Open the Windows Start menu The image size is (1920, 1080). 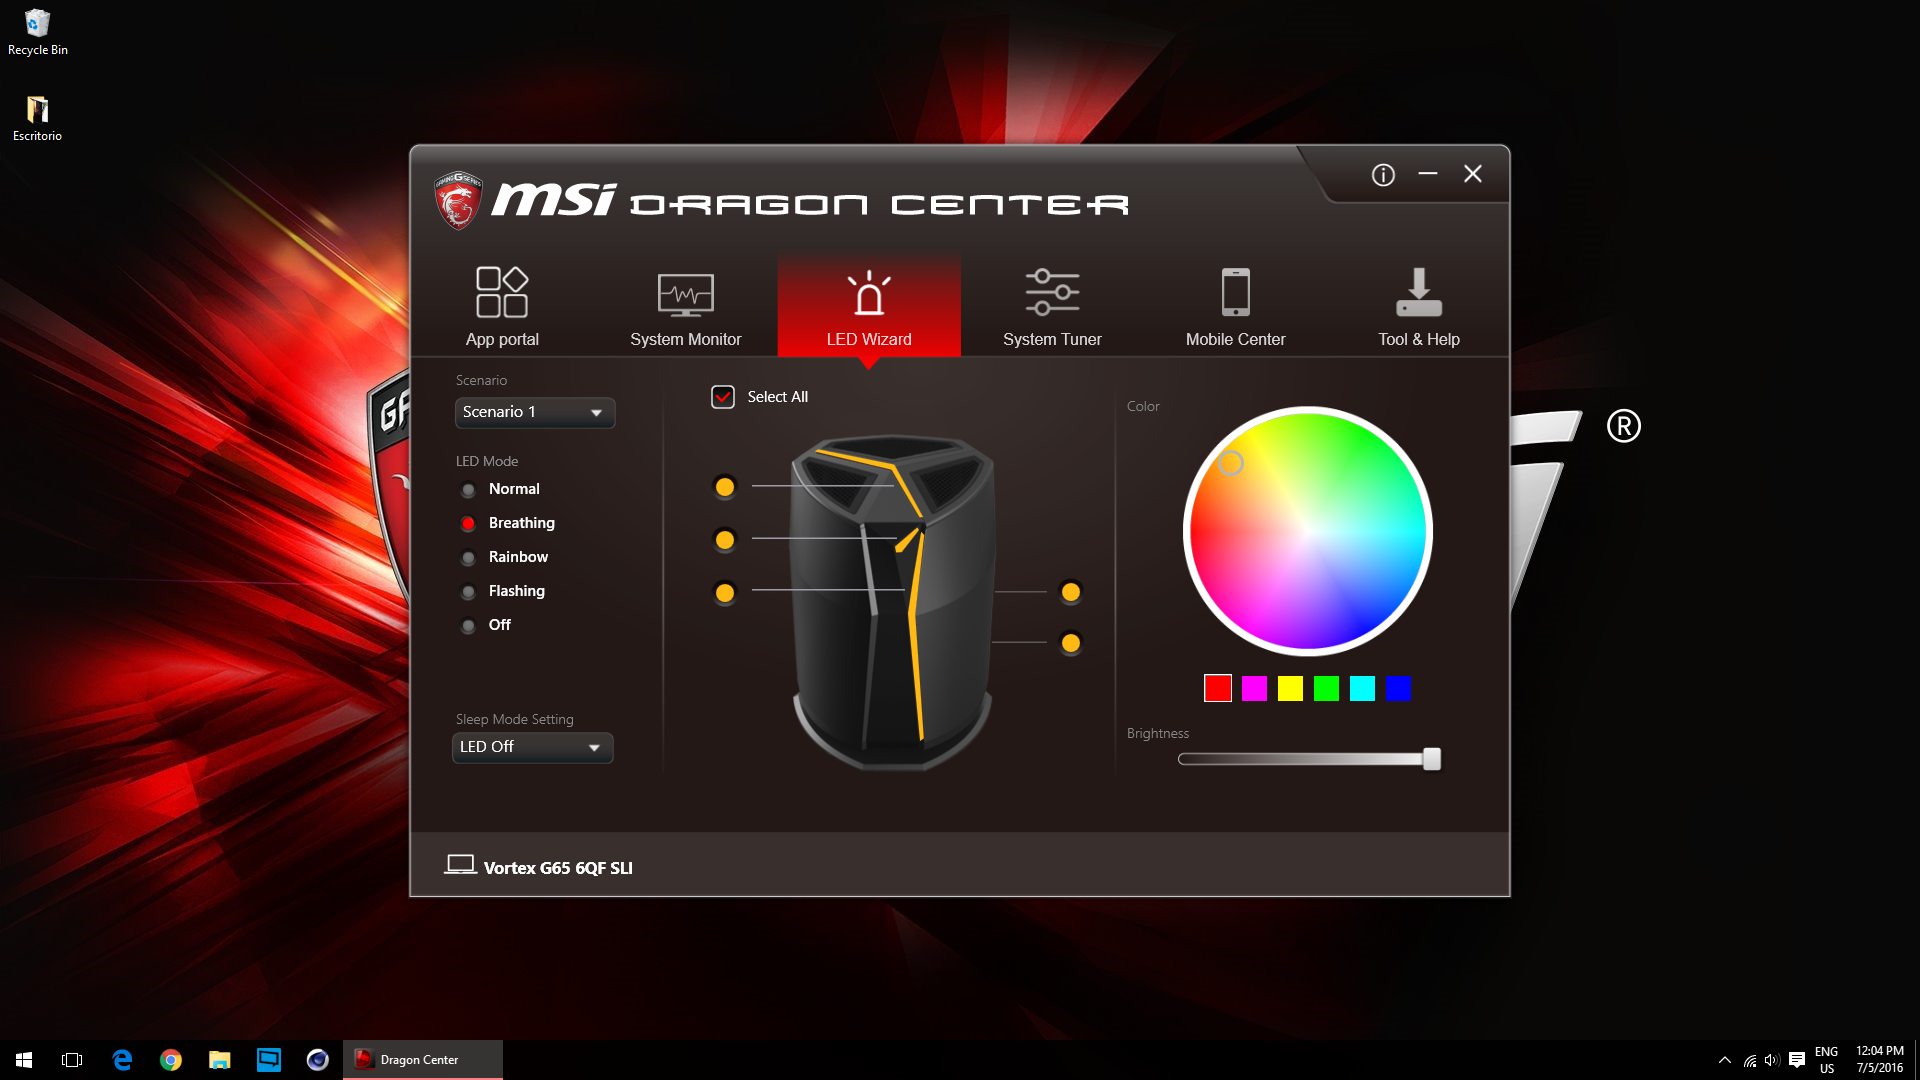point(24,1060)
